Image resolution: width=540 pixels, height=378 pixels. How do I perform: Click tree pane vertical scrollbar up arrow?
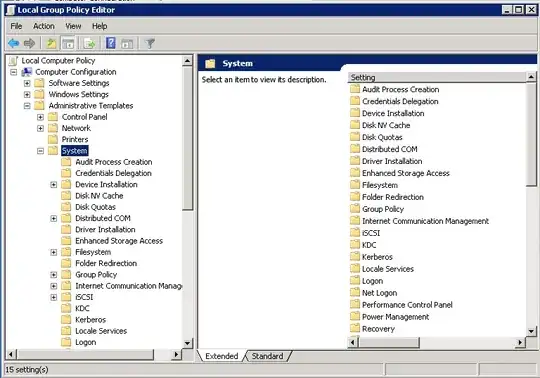[x=187, y=61]
